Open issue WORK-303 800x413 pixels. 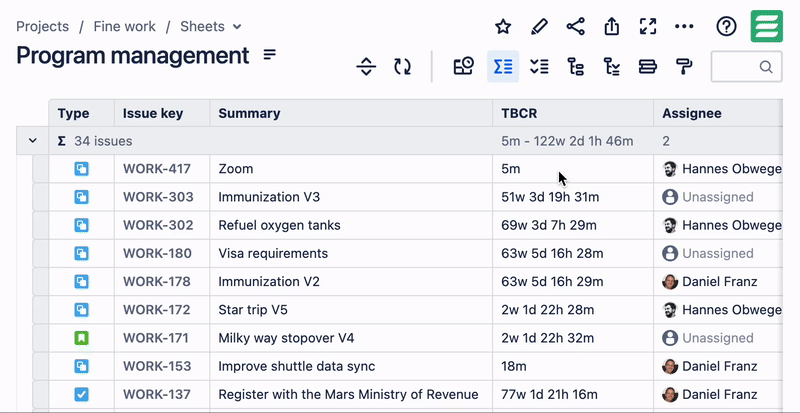(x=158, y=197)
